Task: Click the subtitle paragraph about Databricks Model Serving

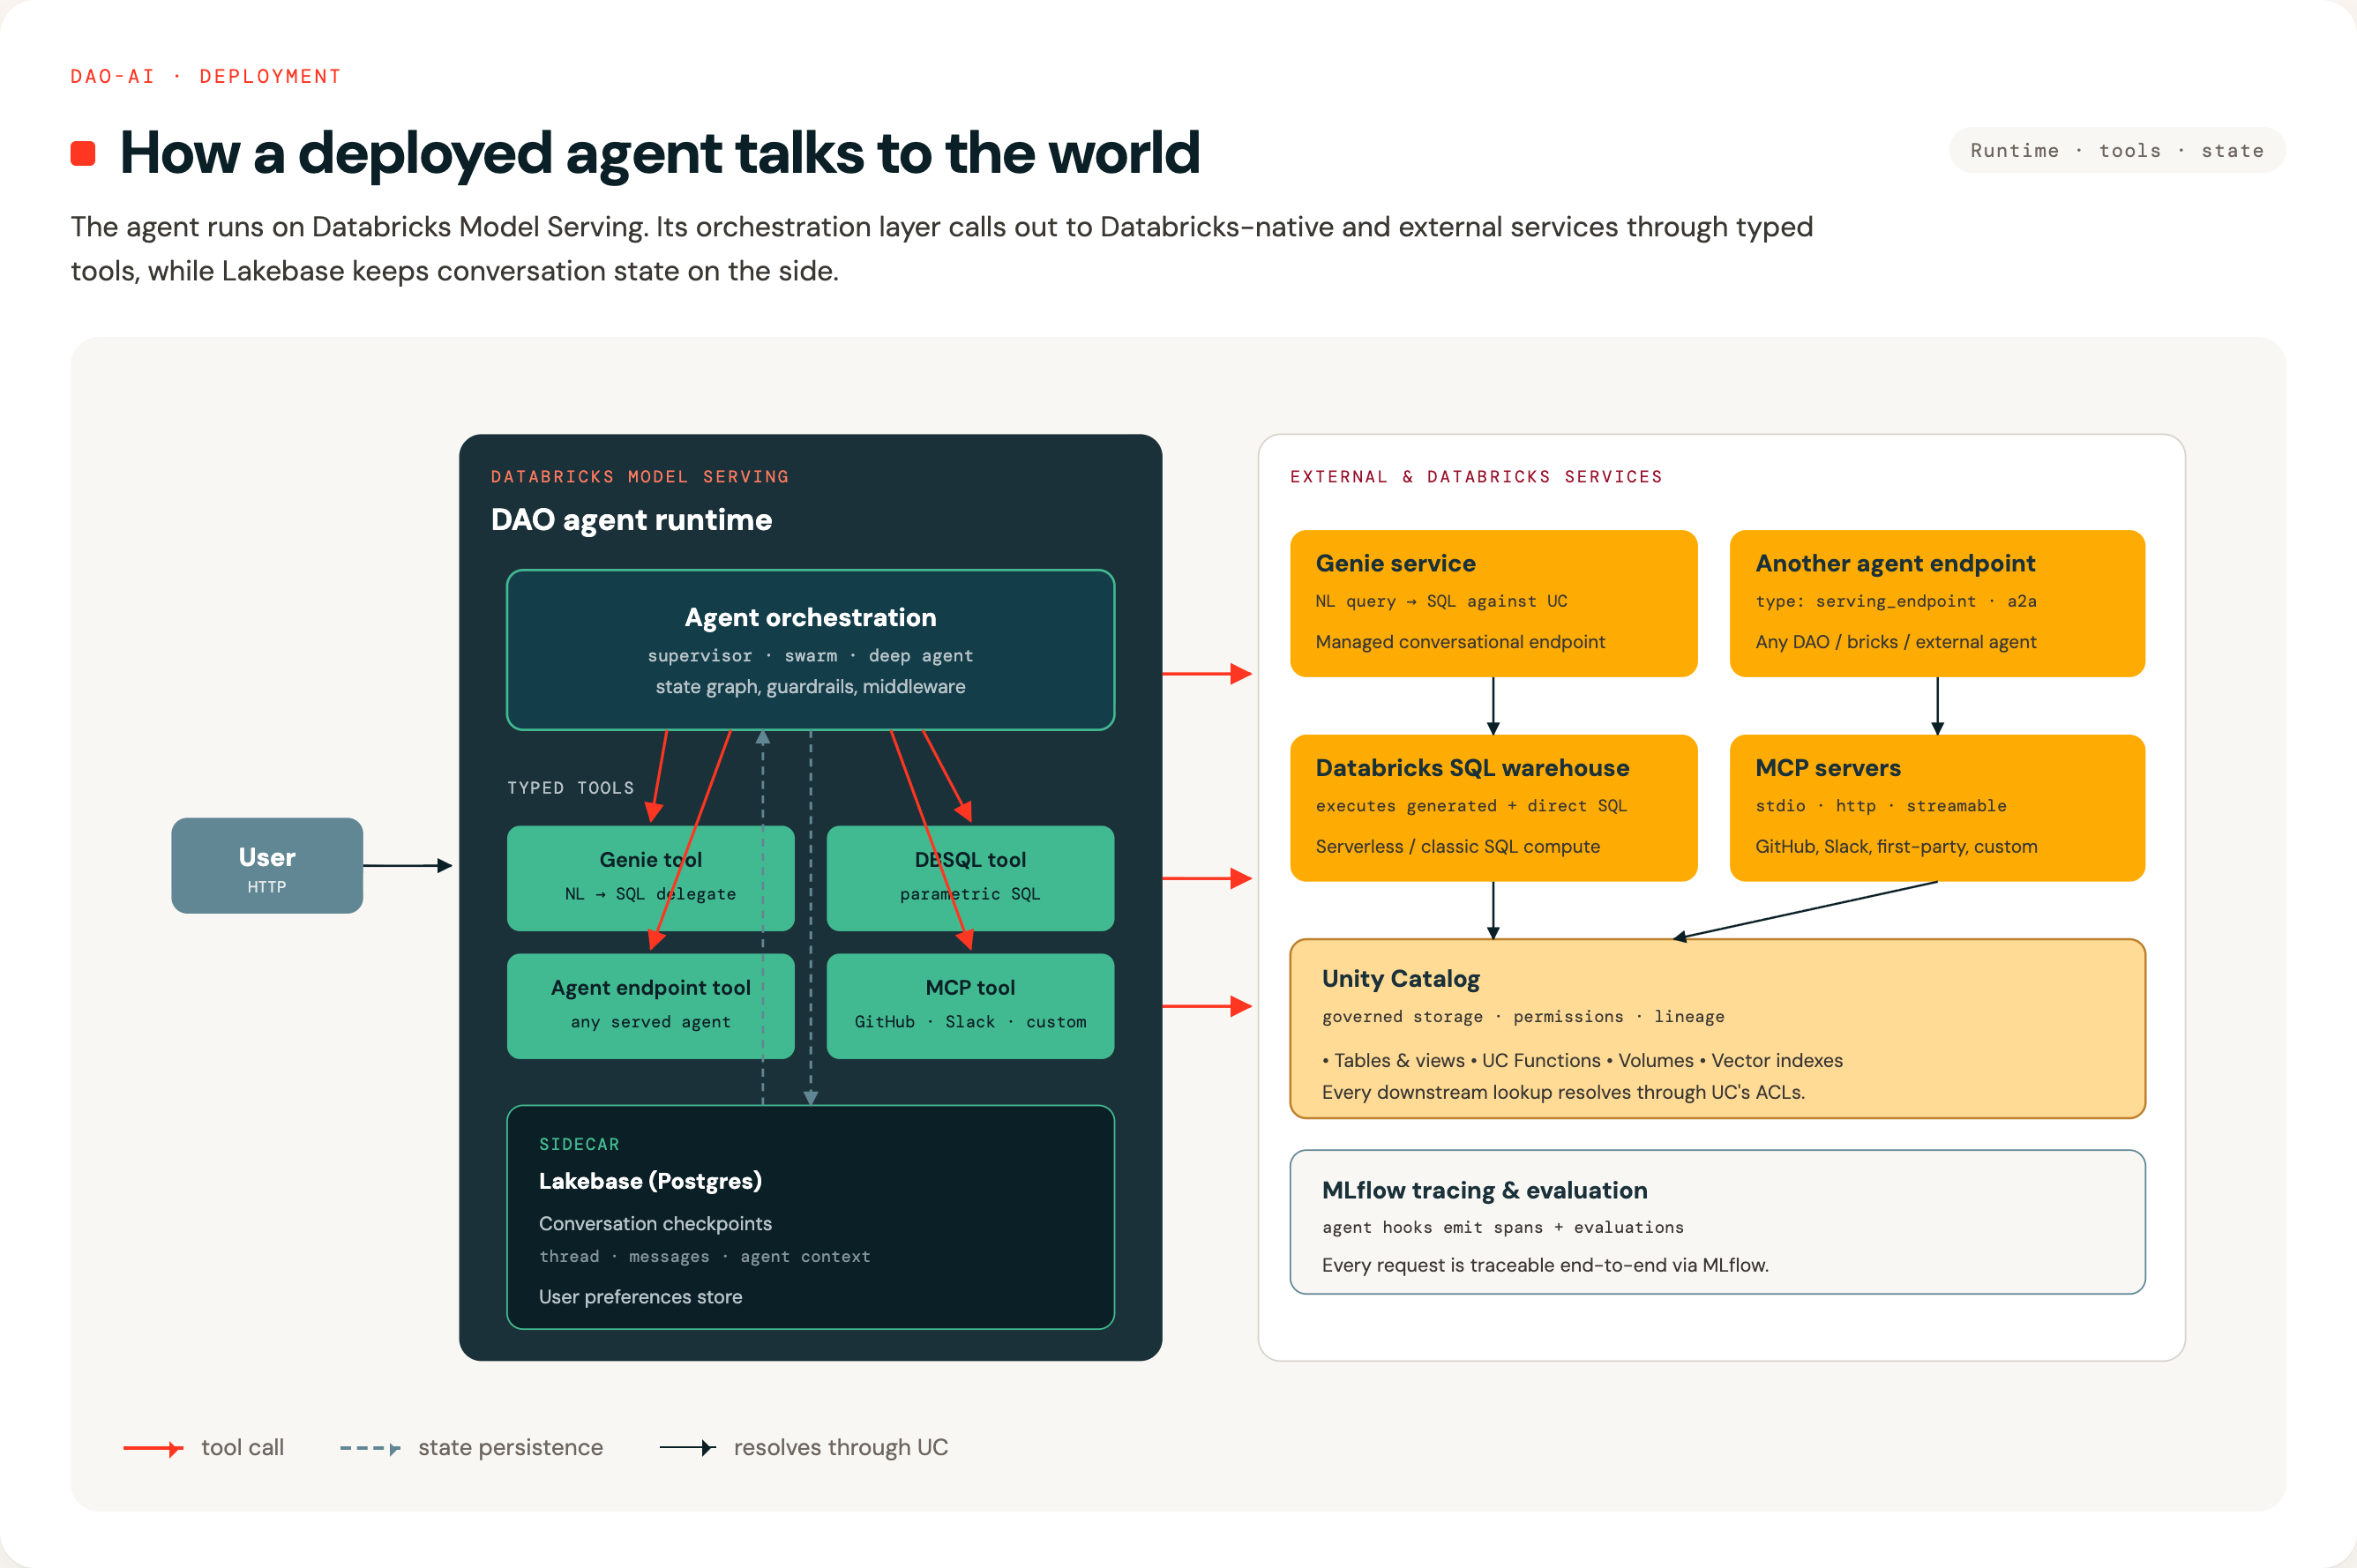Action: (941, 249)
